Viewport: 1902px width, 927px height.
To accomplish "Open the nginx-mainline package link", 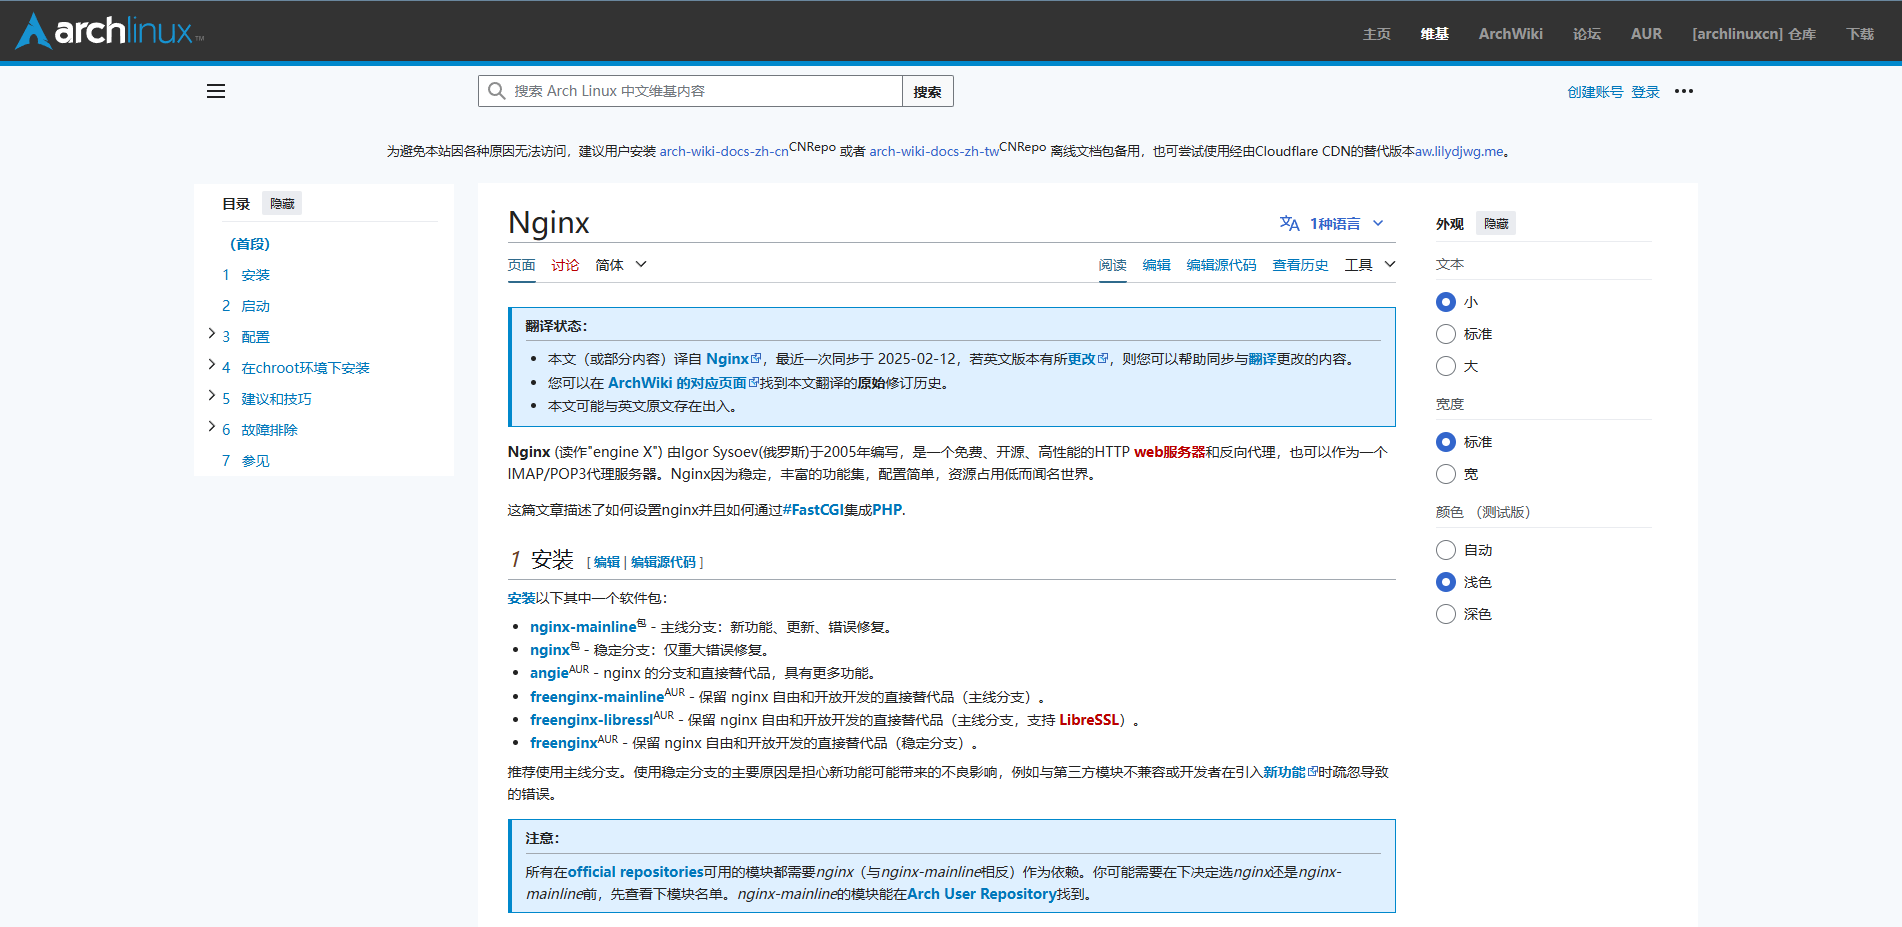I will 583,627.
